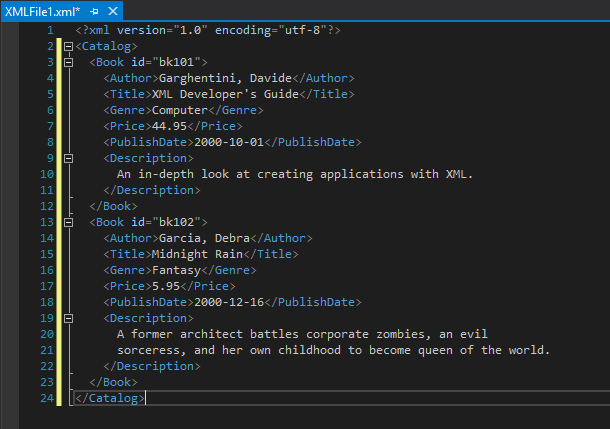The height and width of the screenshot is (429, 610).
Task: Click the Midnight Rain title text
Action: click(x=197, y=254)
